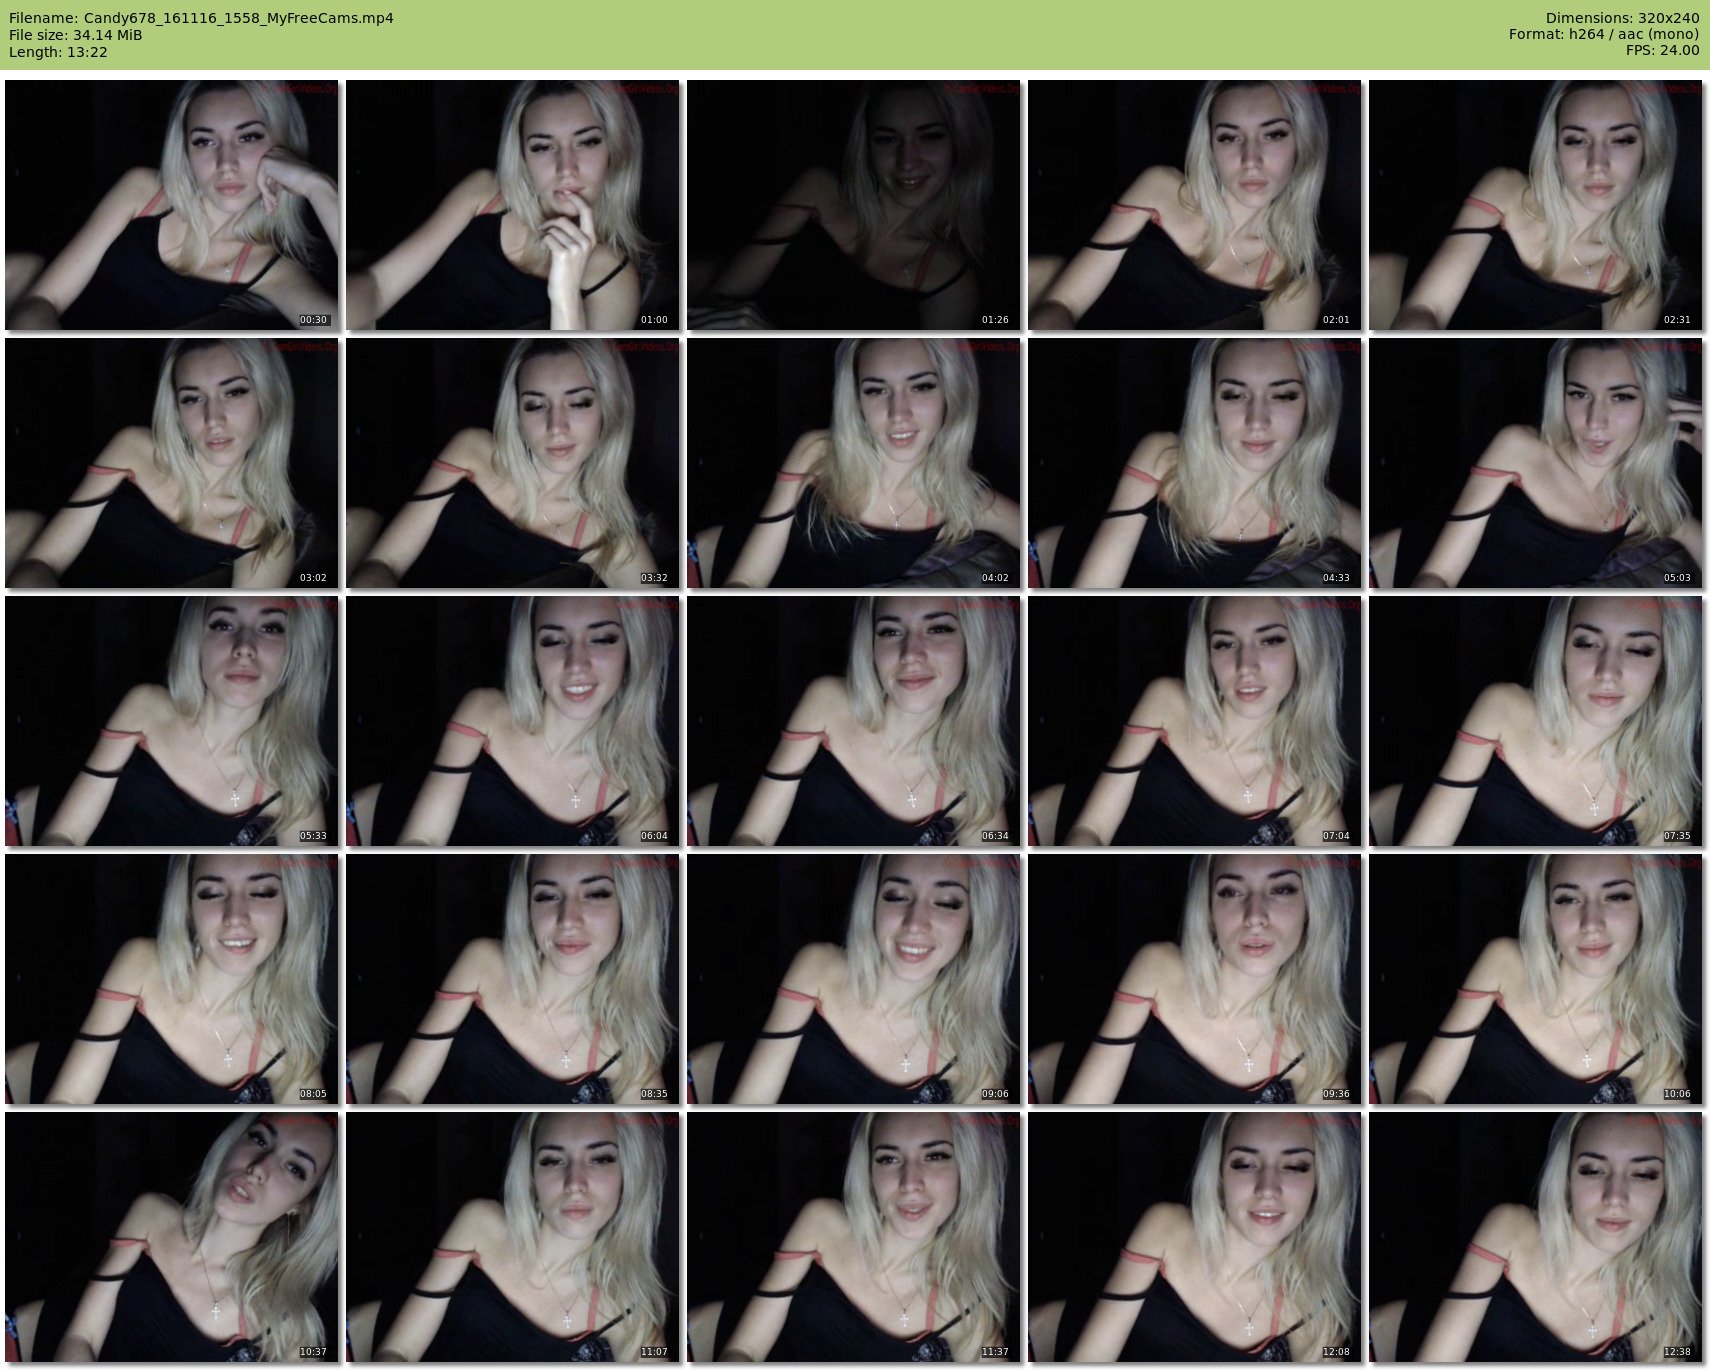Click the thumbnail marked 06:04
This screenshot has width=1710, height=1370.
(x=513, y=721)
